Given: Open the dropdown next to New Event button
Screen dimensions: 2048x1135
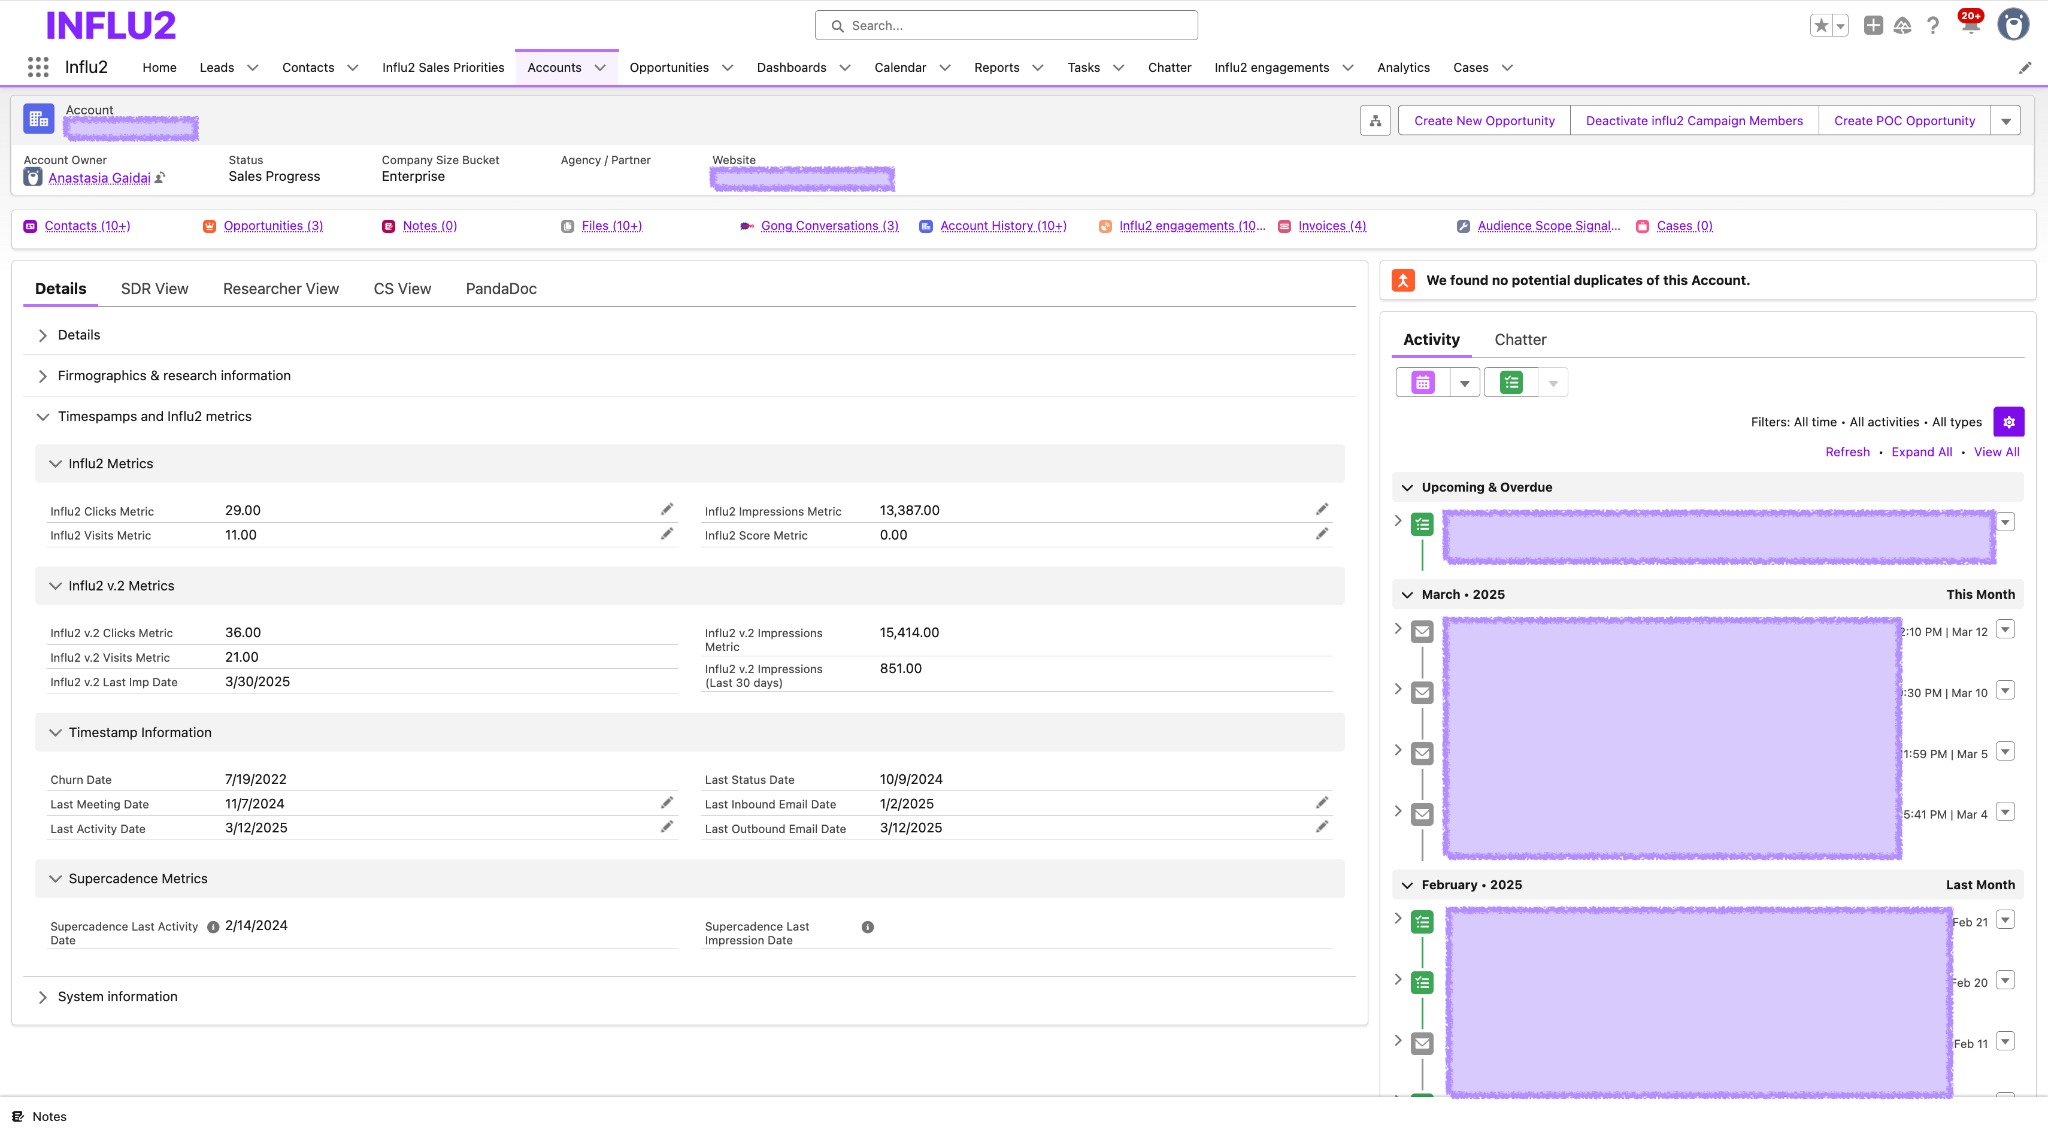Looking at the screenshot, I should coord(1465,382).
